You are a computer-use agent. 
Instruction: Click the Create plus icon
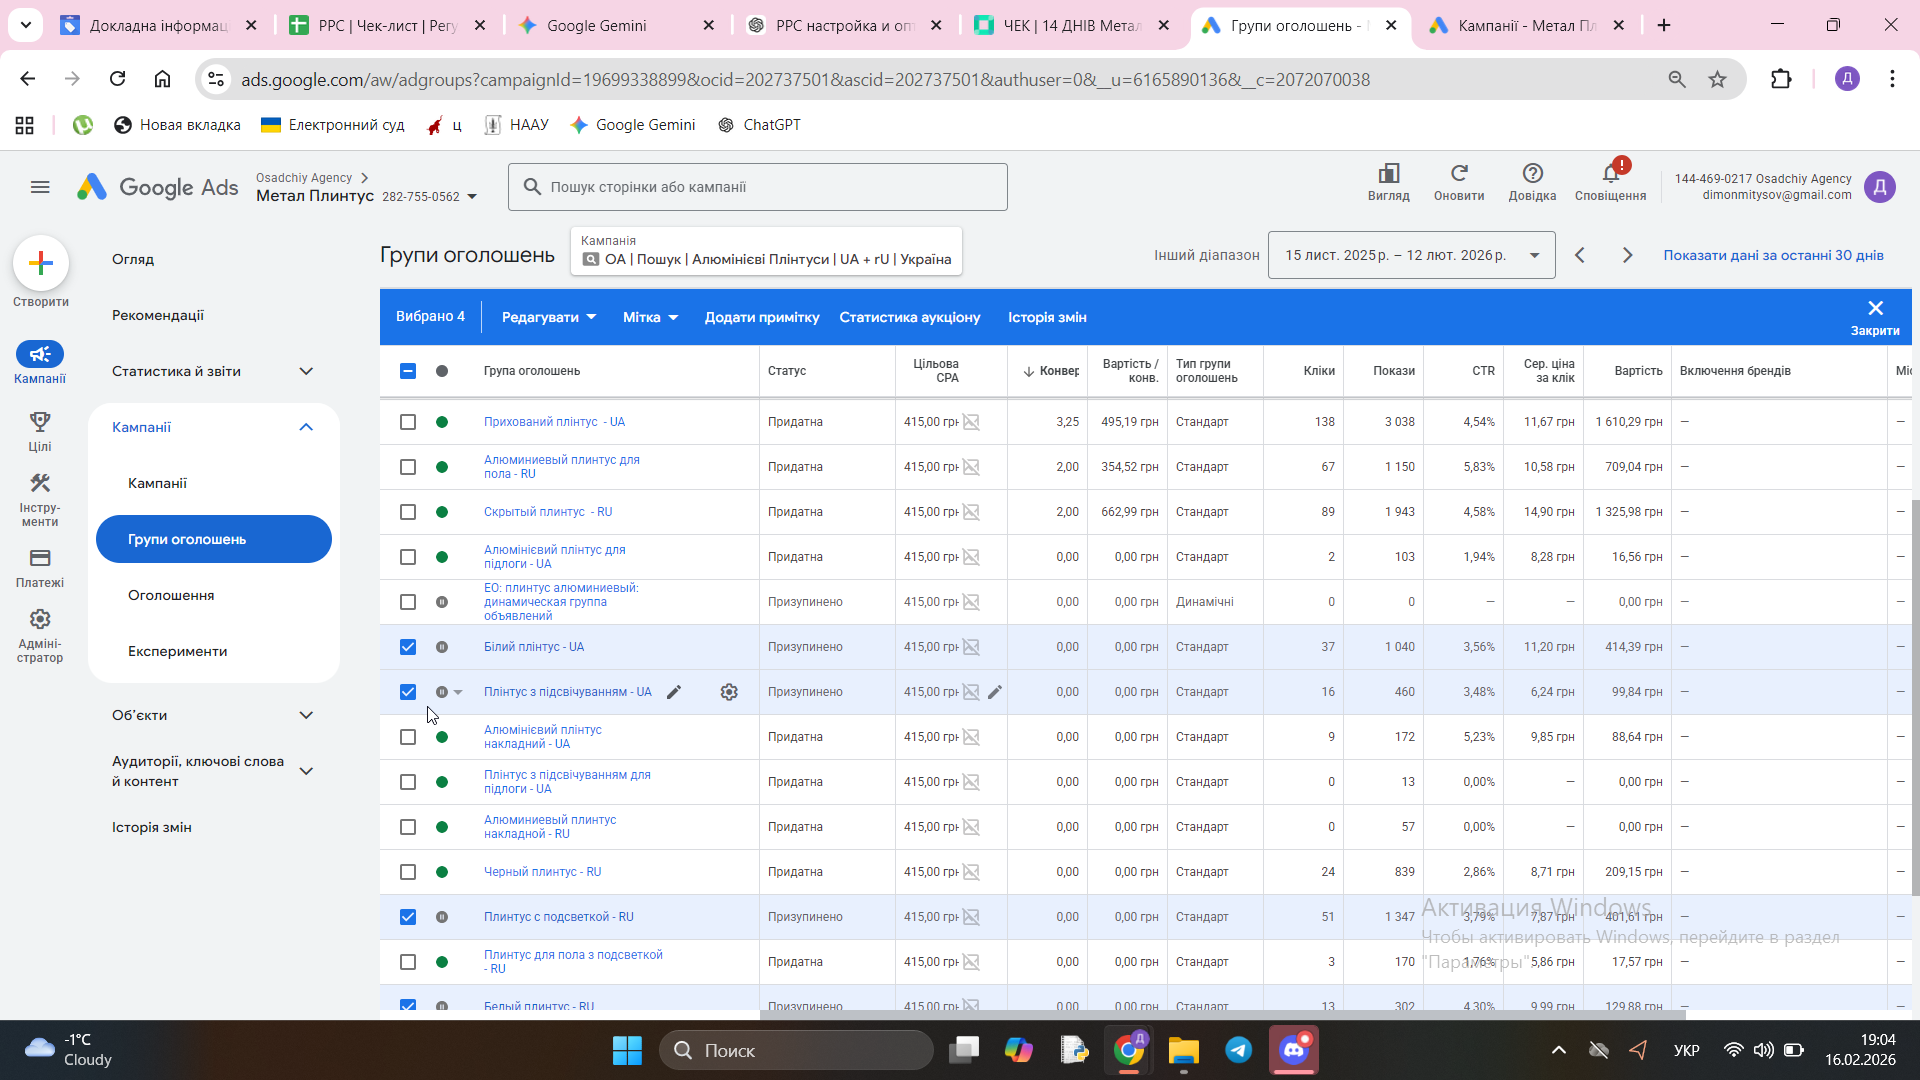41,264
